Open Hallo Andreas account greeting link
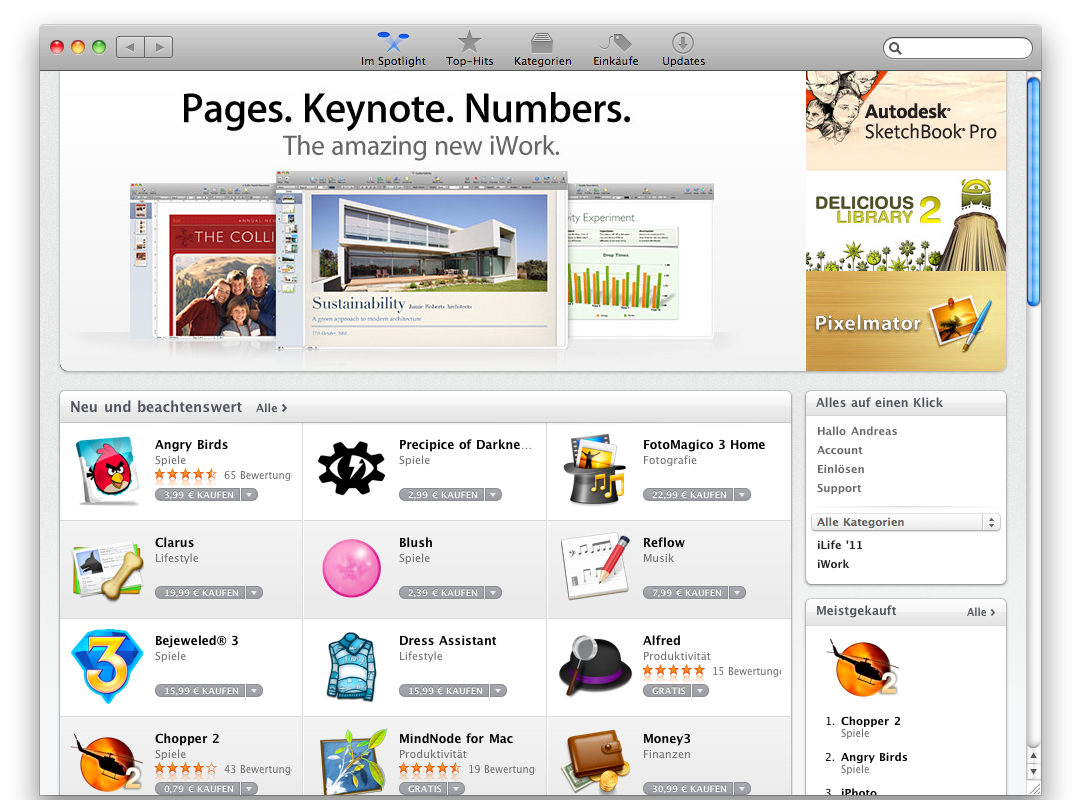This screenshot has height=800, width=1081. (x=857, y=431)
